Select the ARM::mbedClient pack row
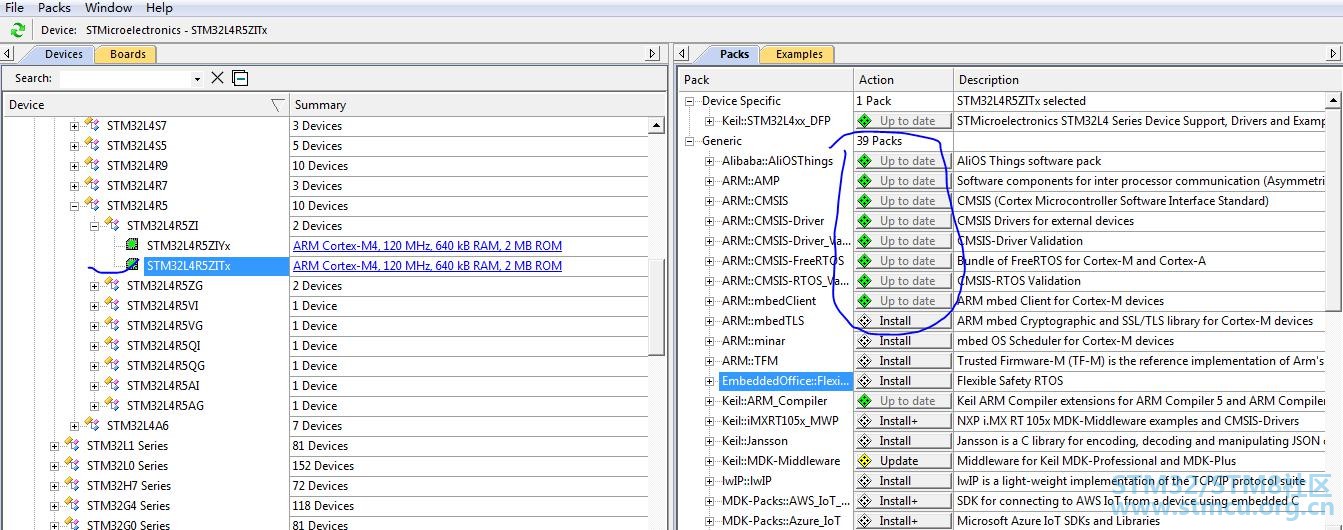1343x530 pixels. 769,301
